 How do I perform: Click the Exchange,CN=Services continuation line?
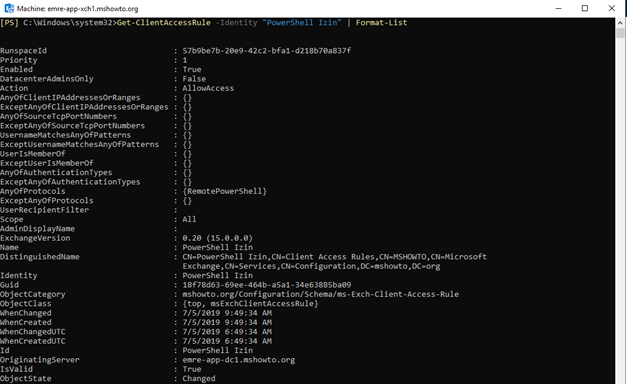(311, 266)
